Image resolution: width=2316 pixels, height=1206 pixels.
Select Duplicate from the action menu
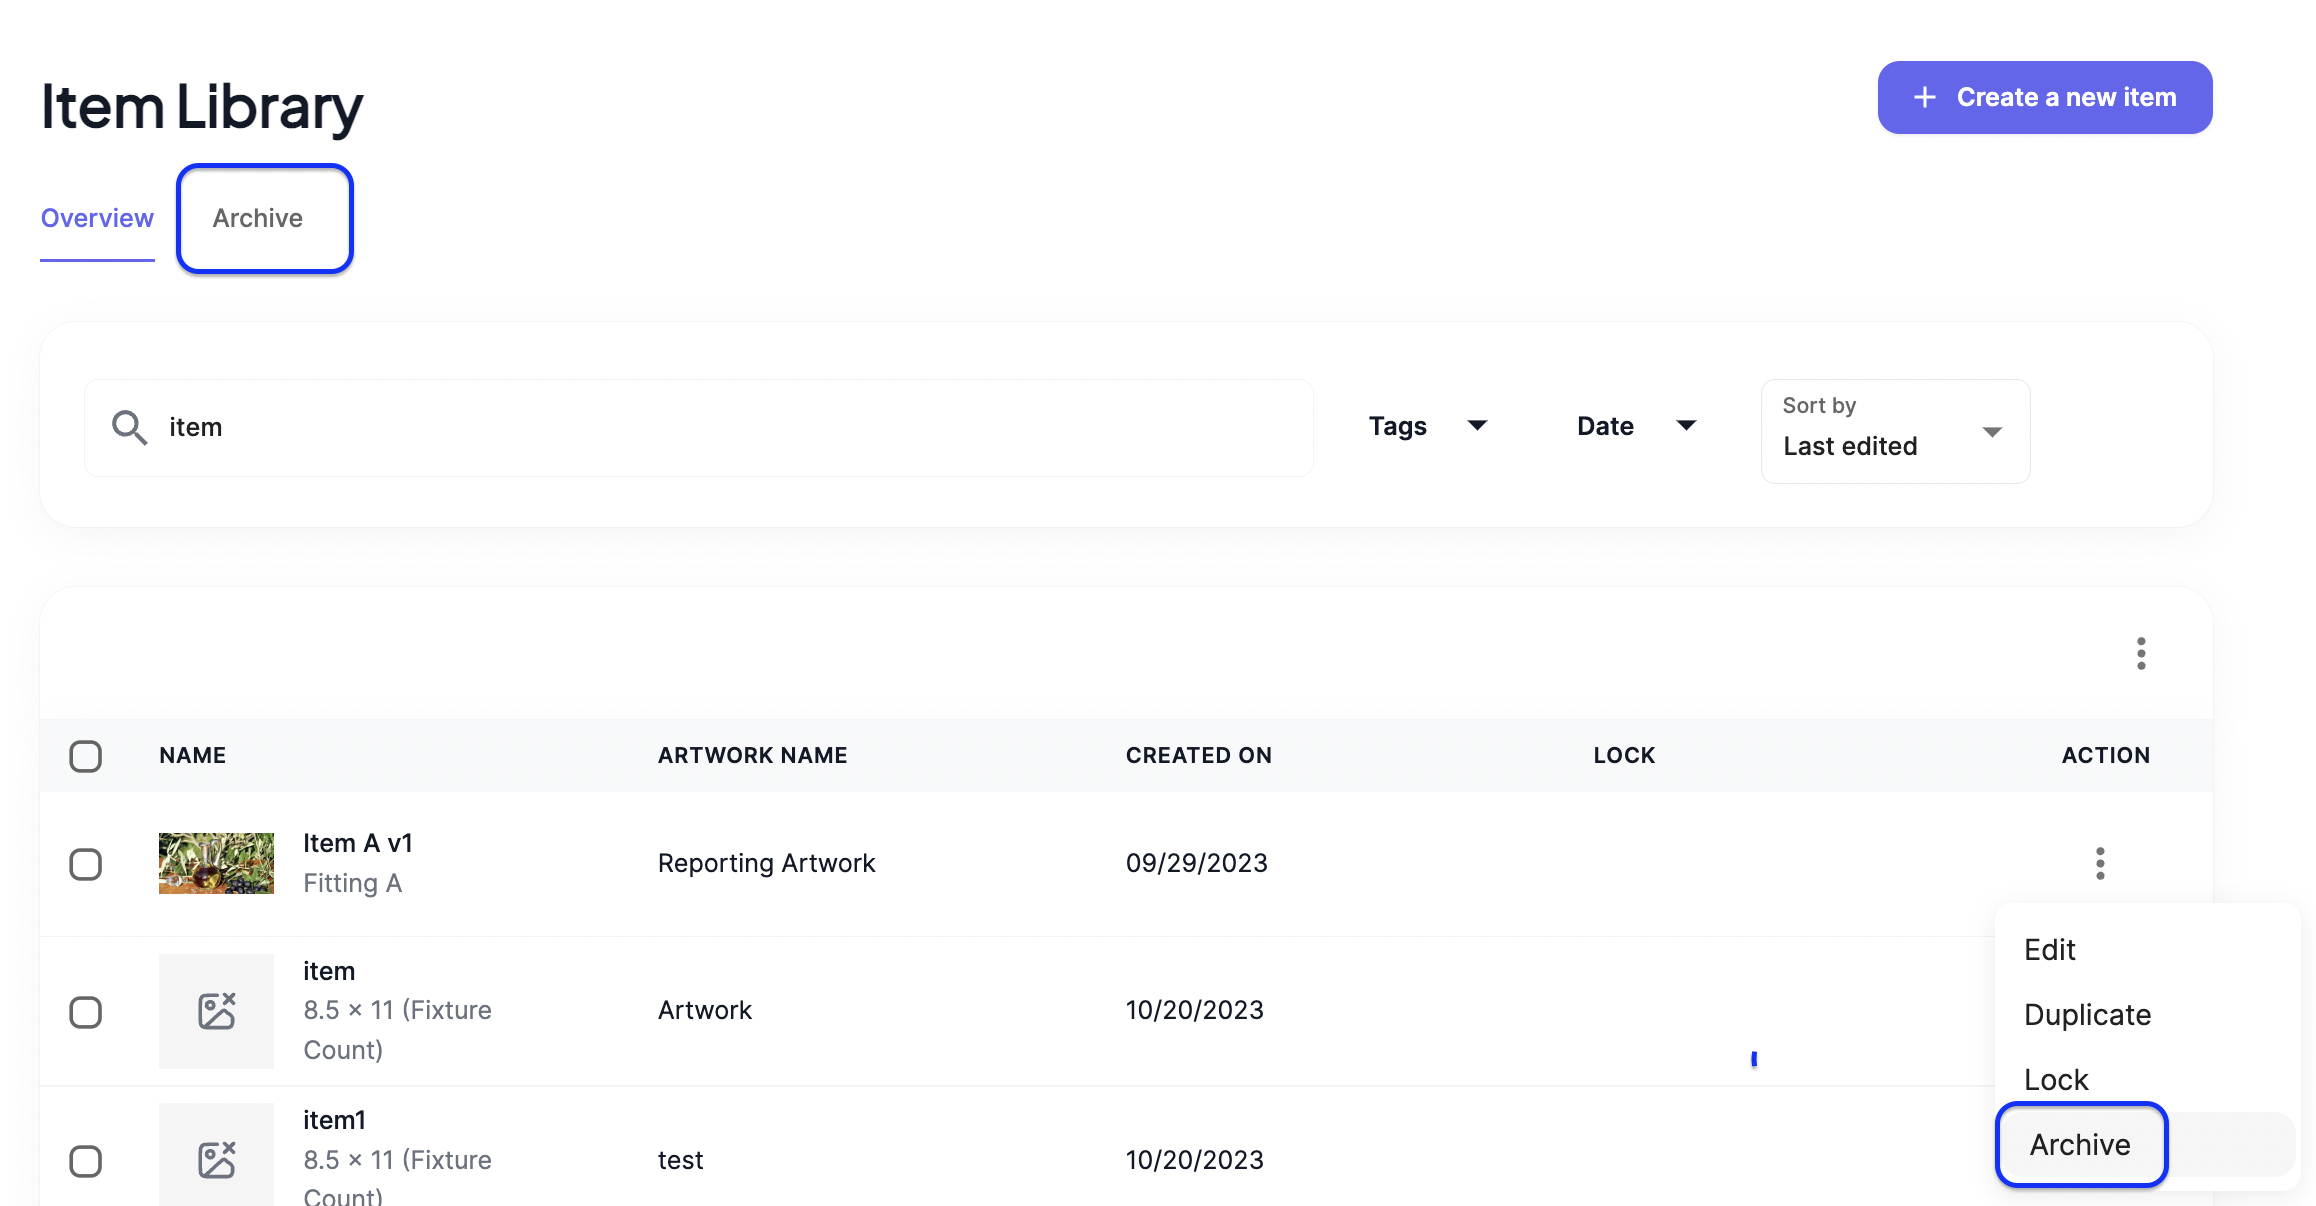(2087, 1014)
